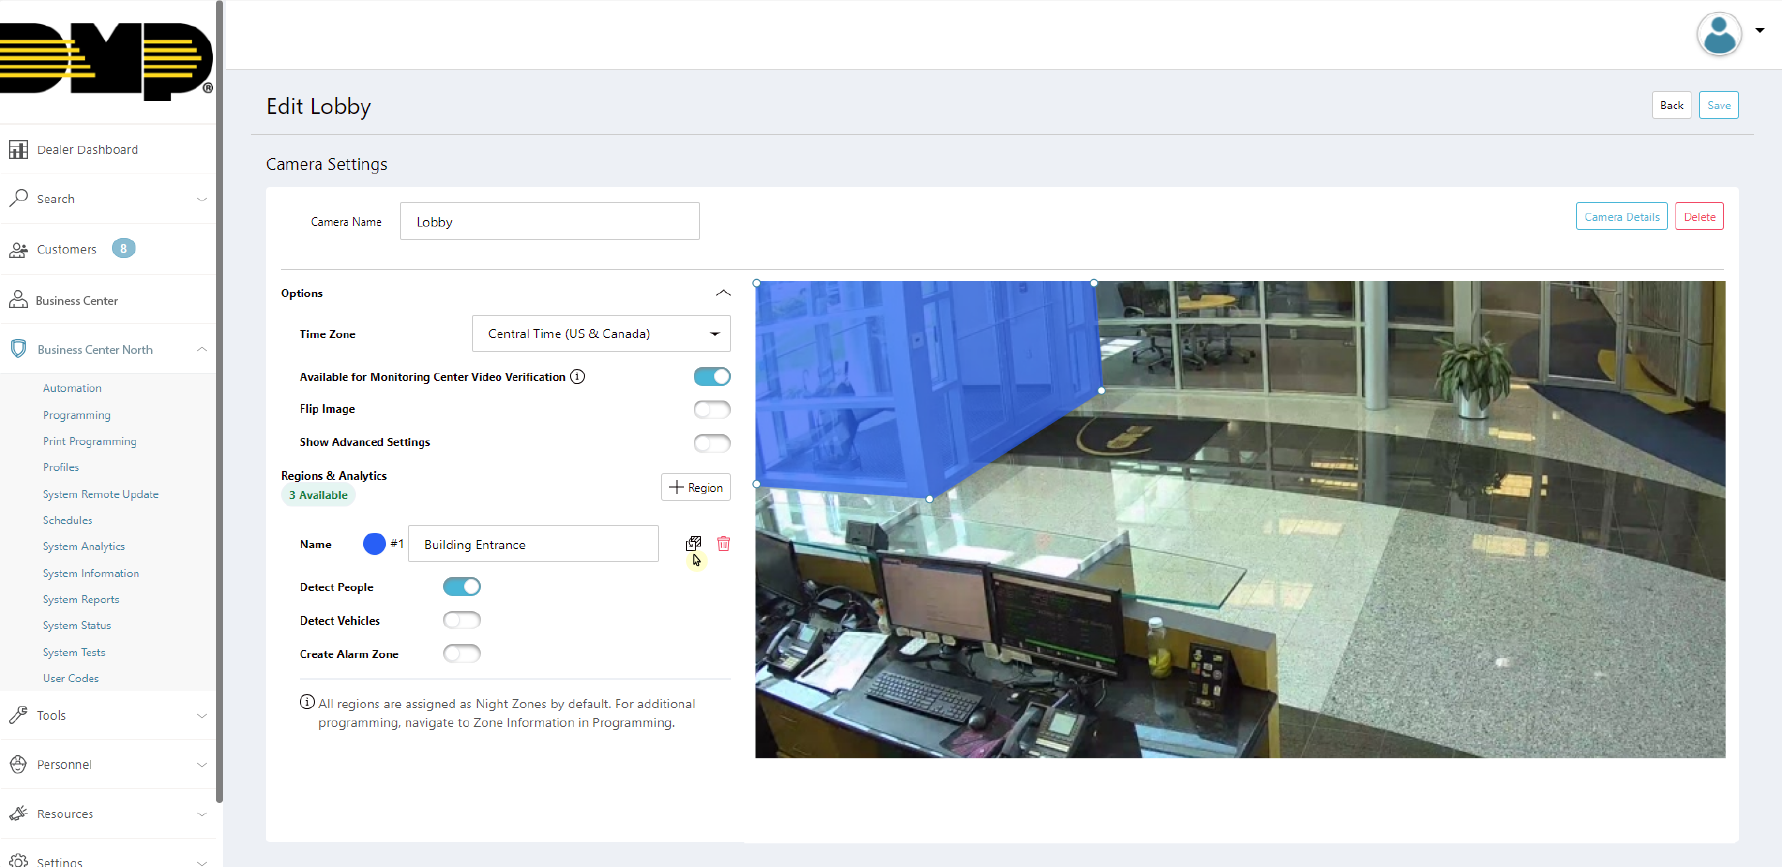This screenshot has height=868, width=1783.
Task: Select Schedules from the sidebar
Action: point(68,520)
